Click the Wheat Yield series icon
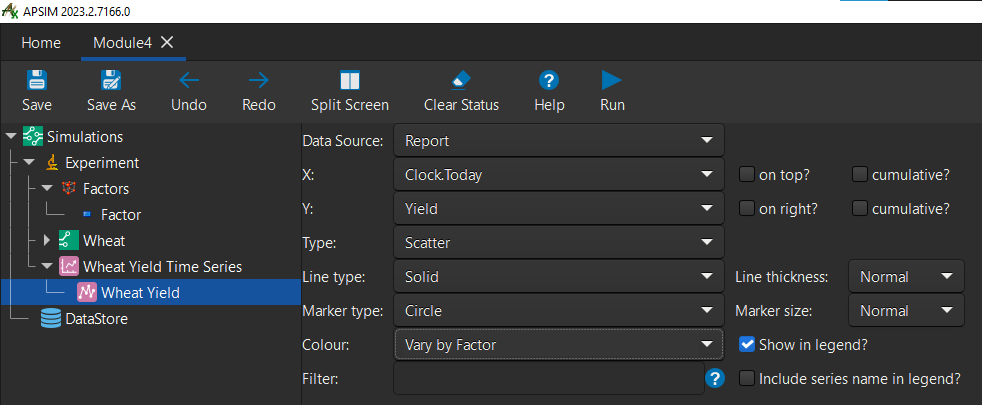 click(86, 292)
